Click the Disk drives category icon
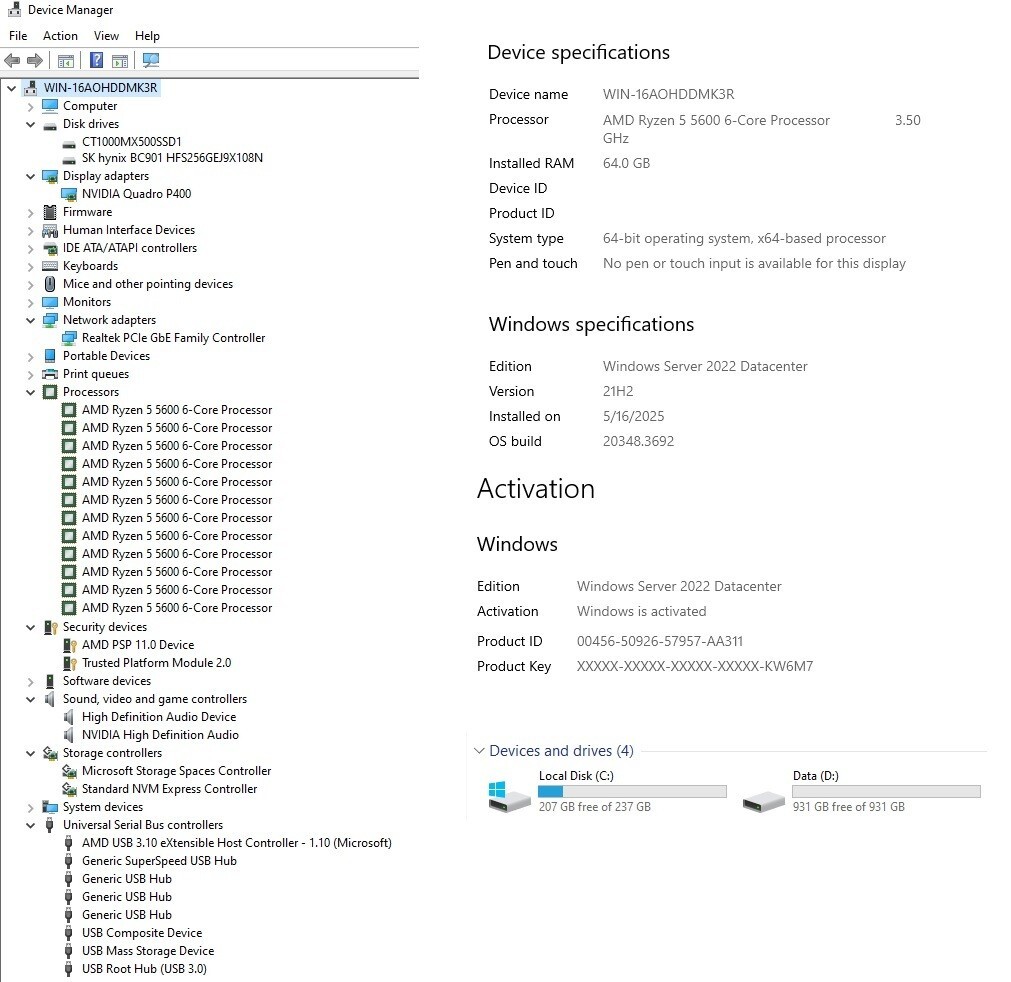The width and height of the screenshot is (1011, 982). (50, 124)
